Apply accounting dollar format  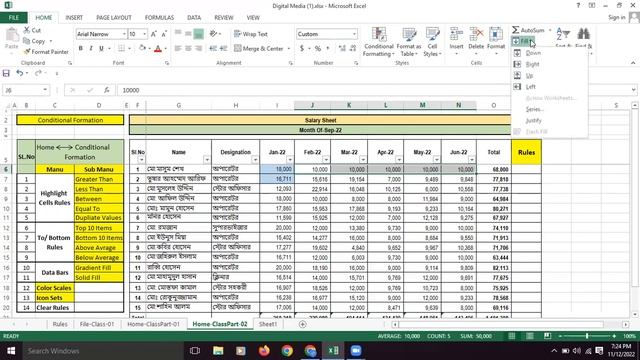(x=302, y=48)
